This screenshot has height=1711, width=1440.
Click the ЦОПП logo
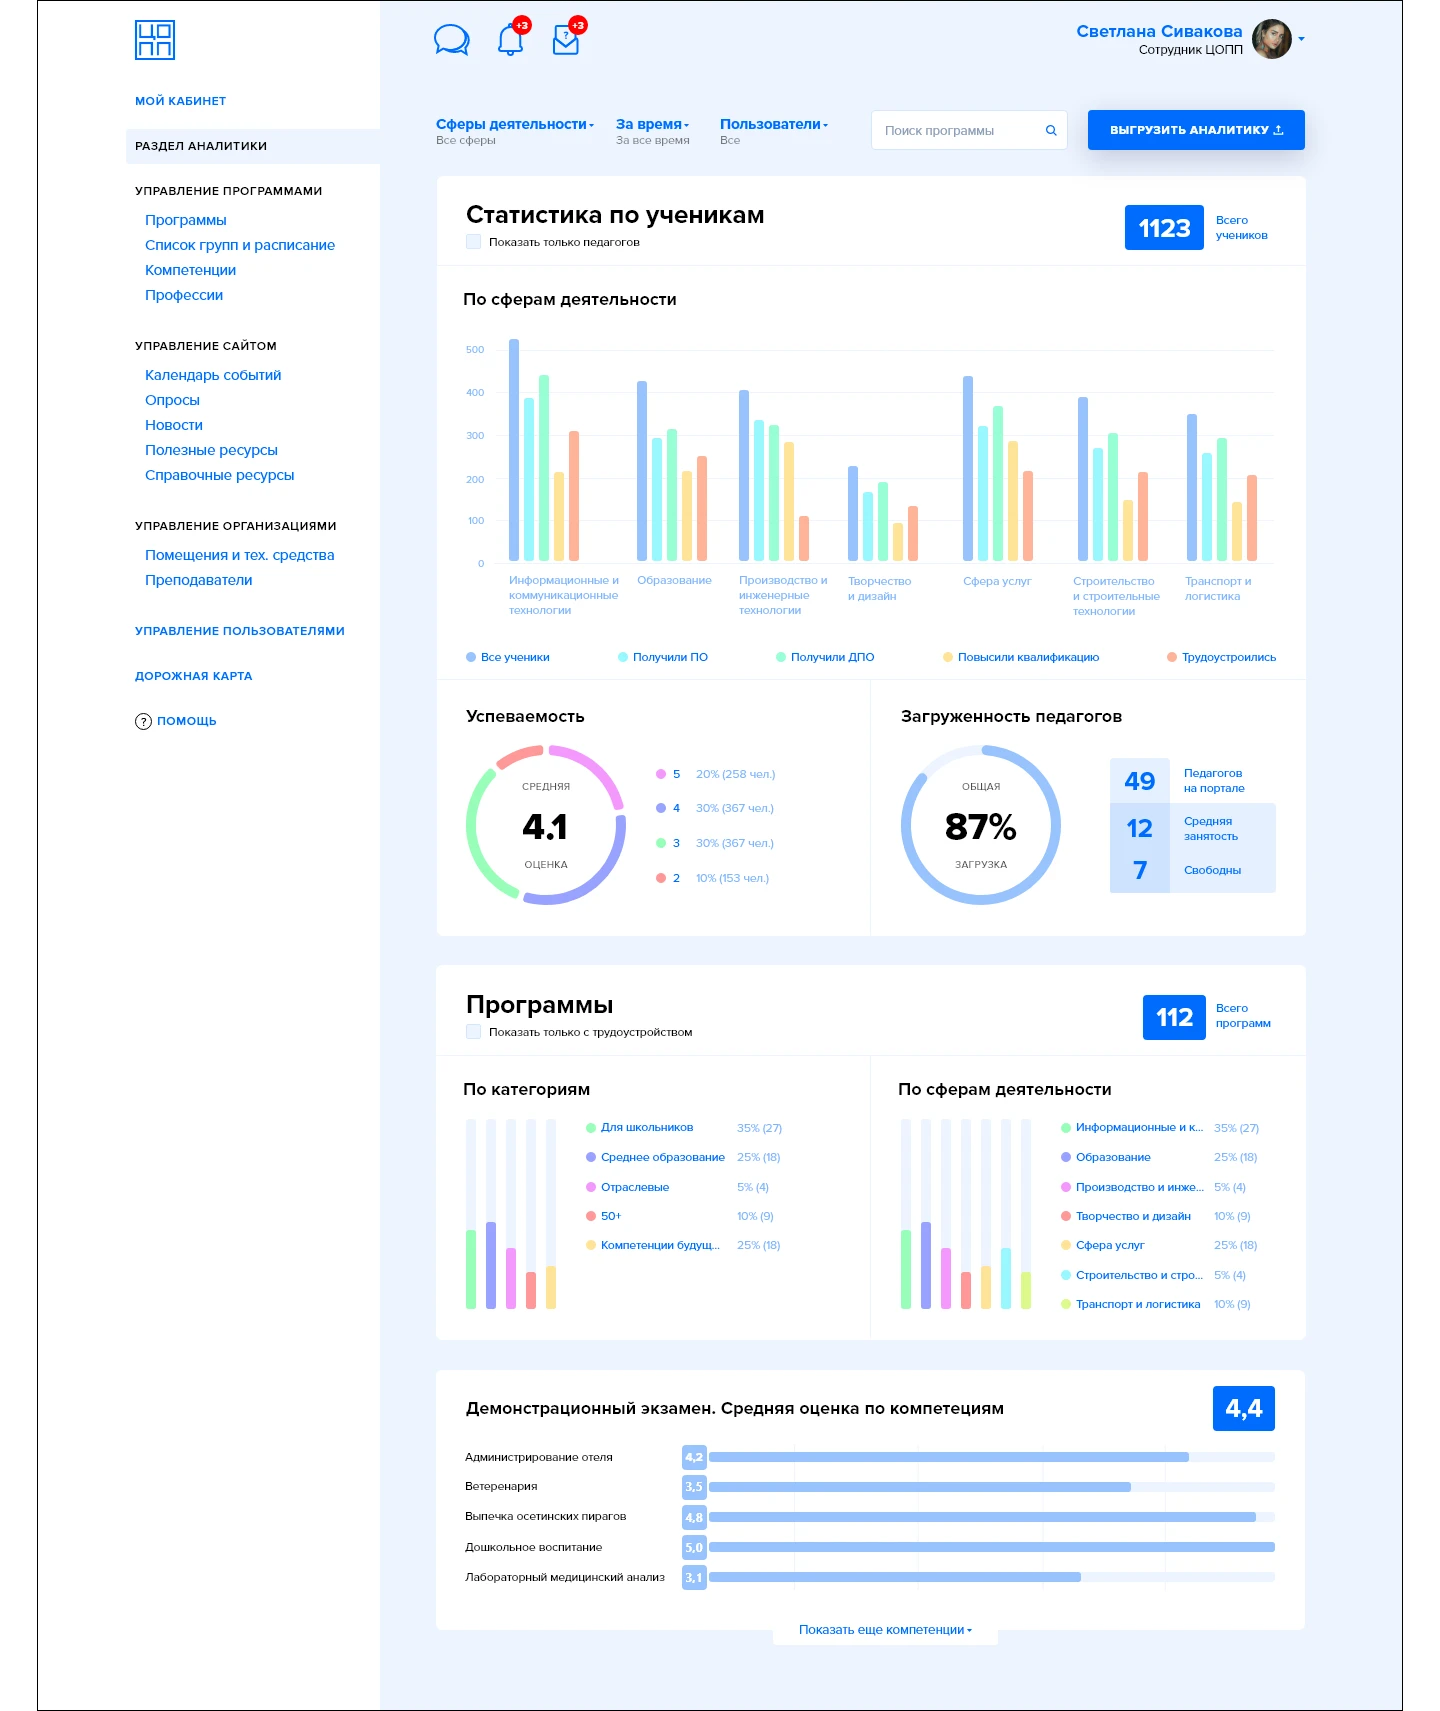pyautogui.click(x=155, y=40)
